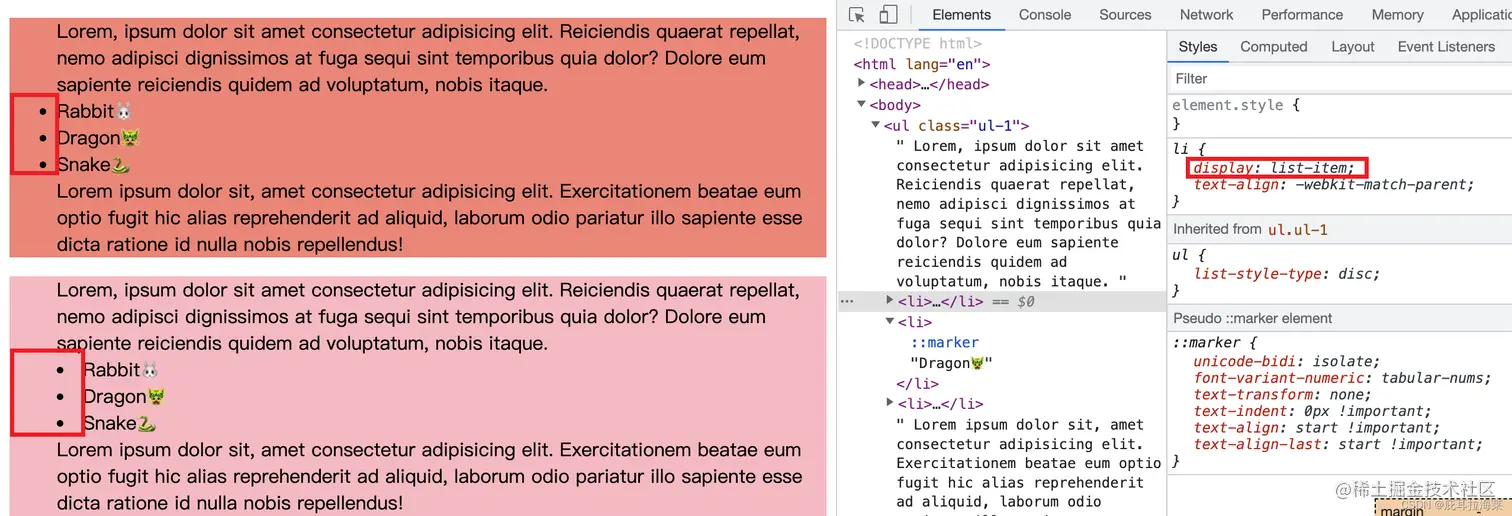The image size is (1512, 516).
Task: Open the Console tab
Action: [x=1045, y=15]
